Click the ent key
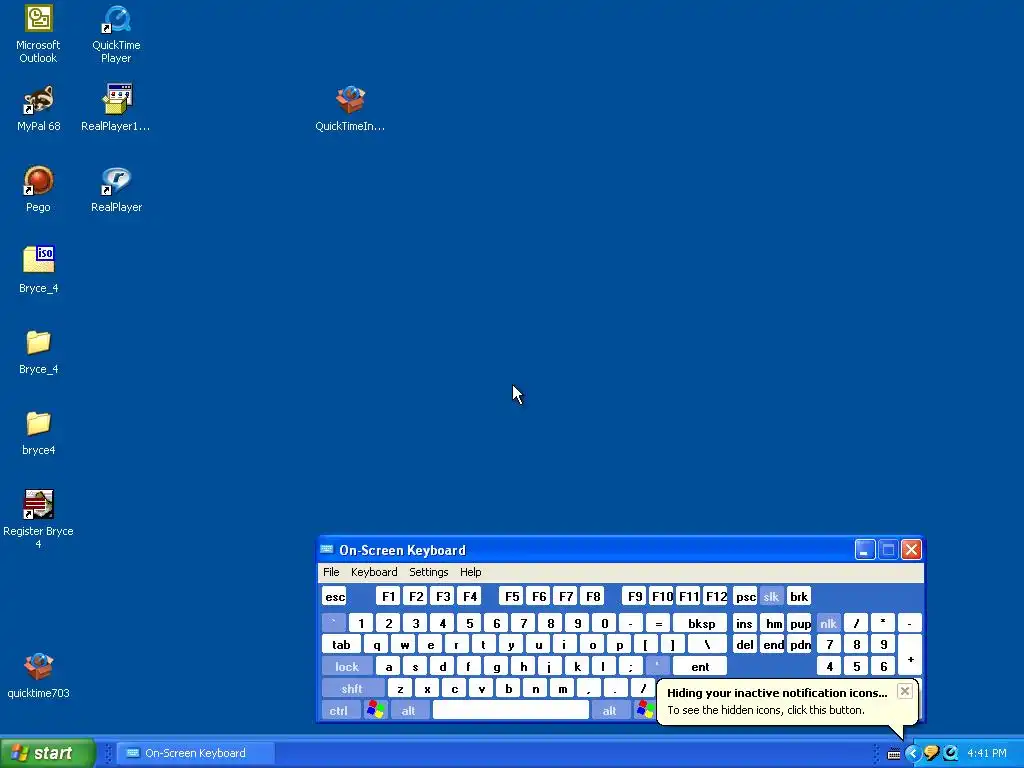Image resolution: width=1024 pixels, height=768 pixels. click(700, 666)
